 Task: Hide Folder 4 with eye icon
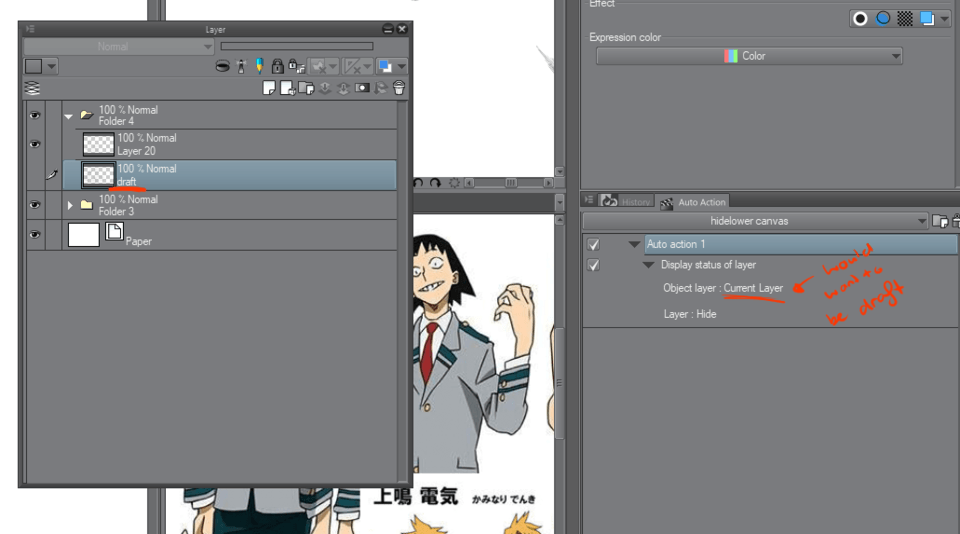point(35,115)
